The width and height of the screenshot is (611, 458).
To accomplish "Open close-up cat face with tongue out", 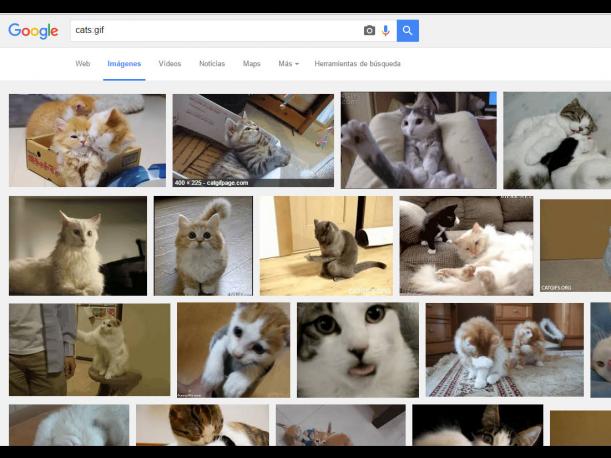I will (x=358, y=350).
